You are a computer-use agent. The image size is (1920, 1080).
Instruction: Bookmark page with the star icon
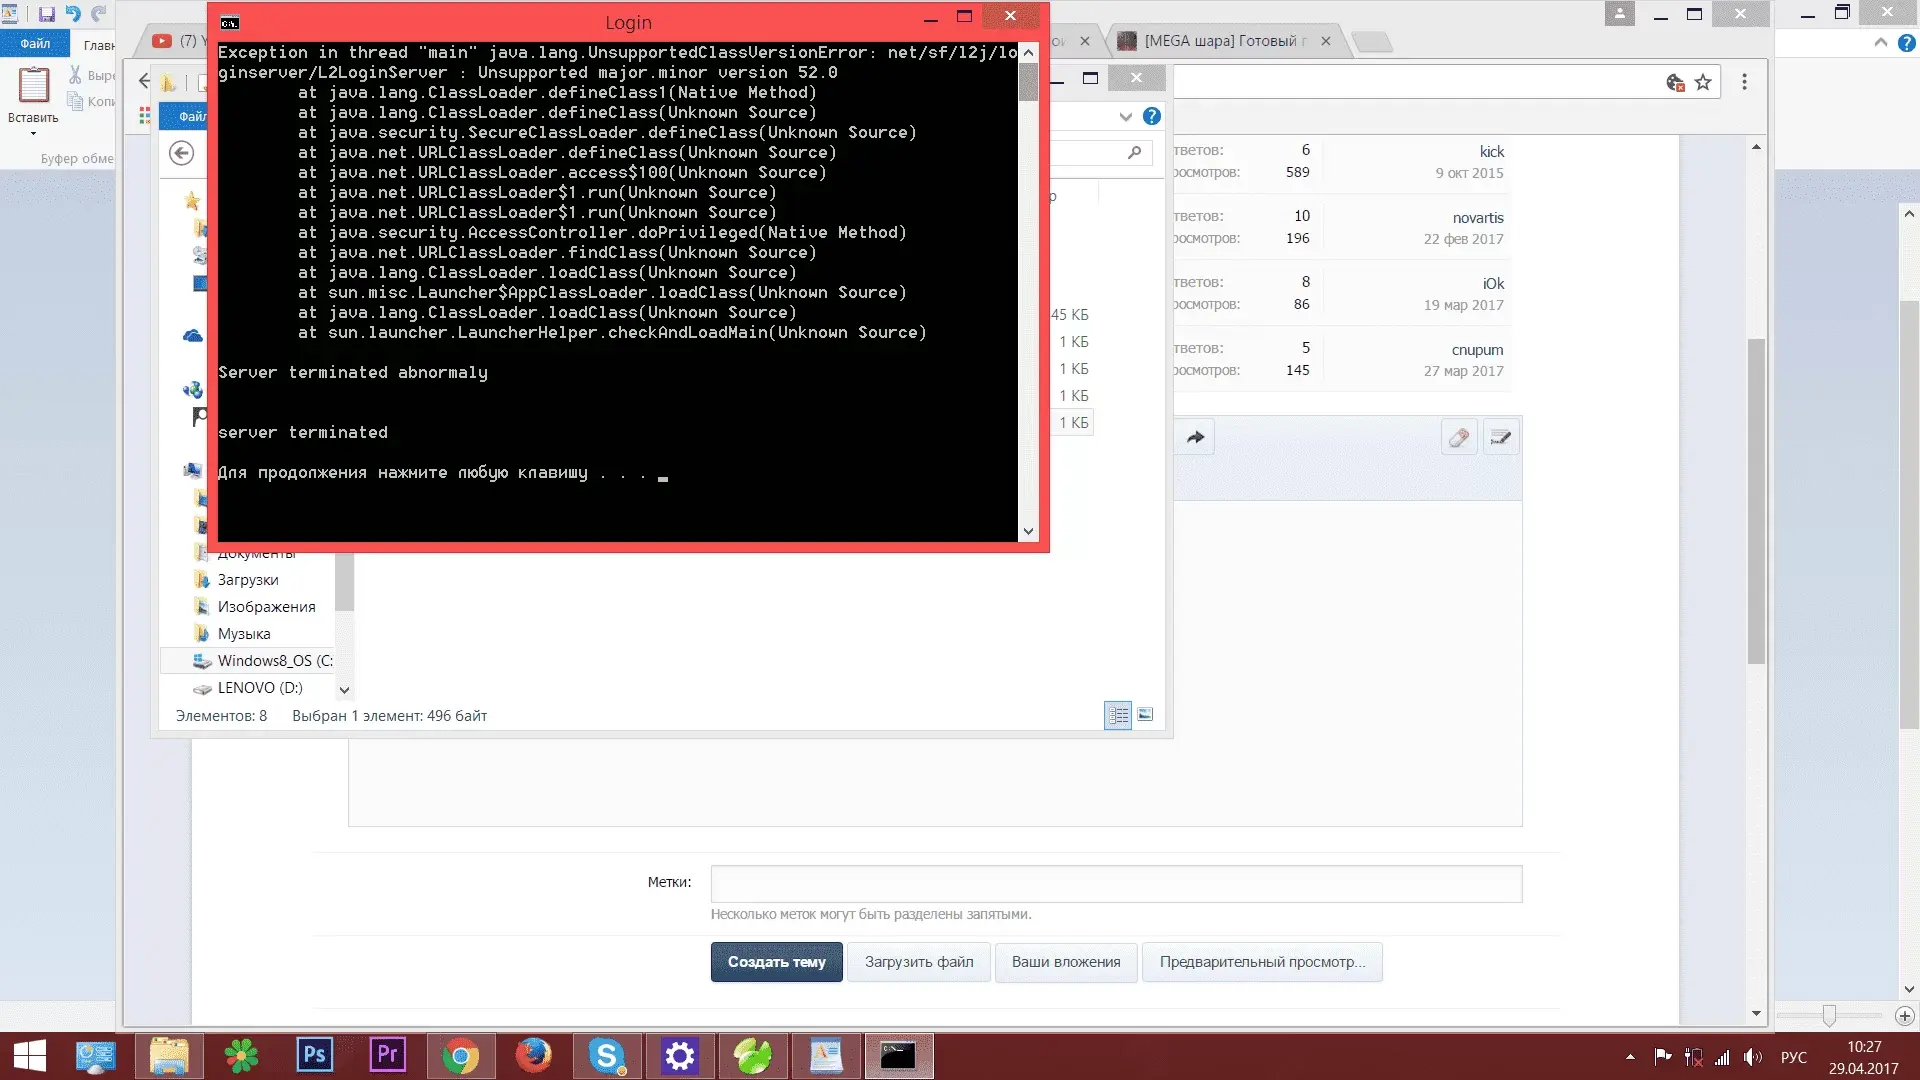[1703, 82]
